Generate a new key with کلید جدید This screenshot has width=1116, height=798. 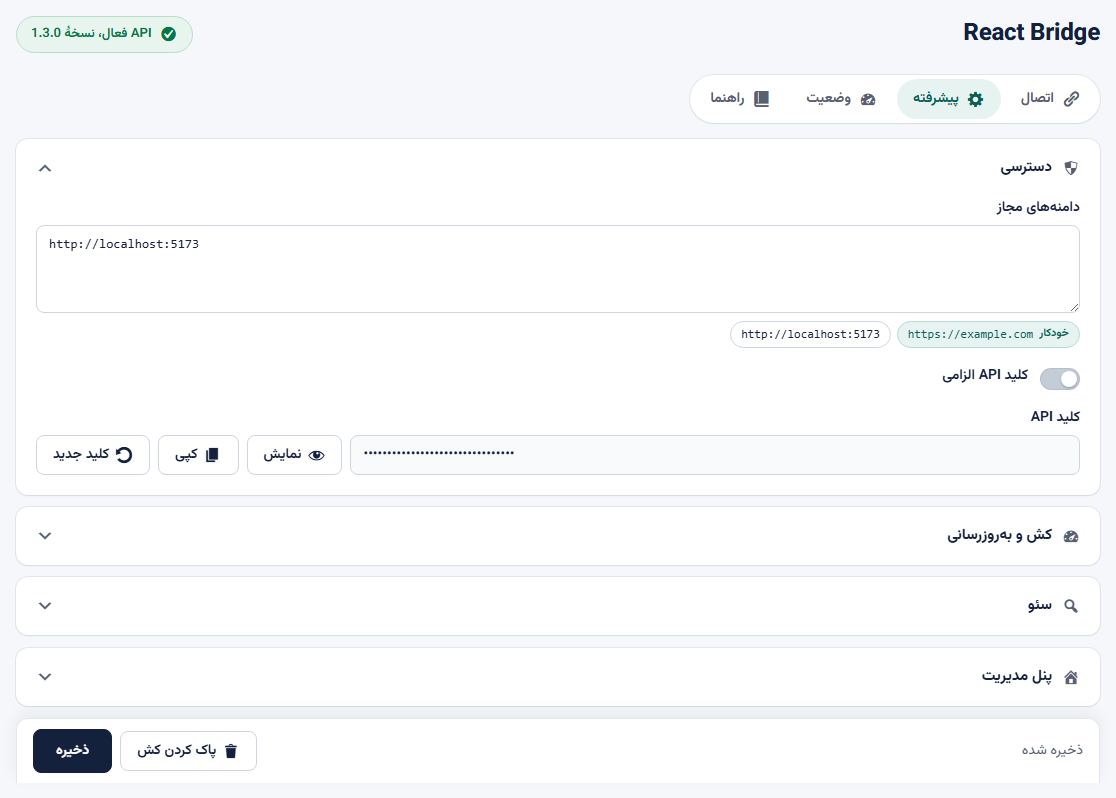point(93,455)
